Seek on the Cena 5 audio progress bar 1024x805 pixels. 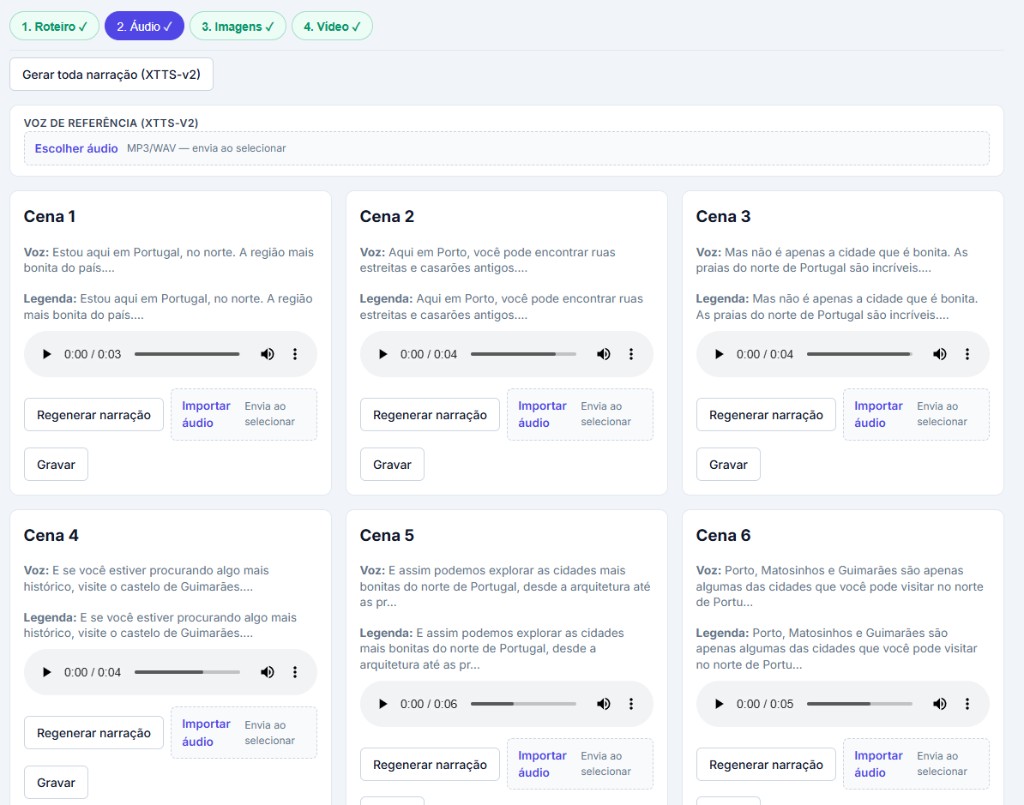point(523,704)
